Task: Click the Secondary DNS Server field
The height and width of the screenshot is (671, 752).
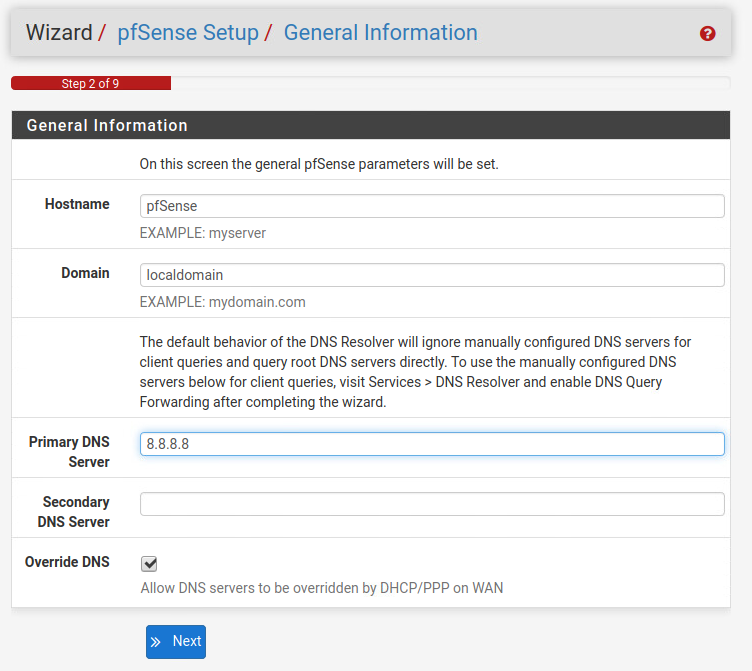Action: [432, 504]
